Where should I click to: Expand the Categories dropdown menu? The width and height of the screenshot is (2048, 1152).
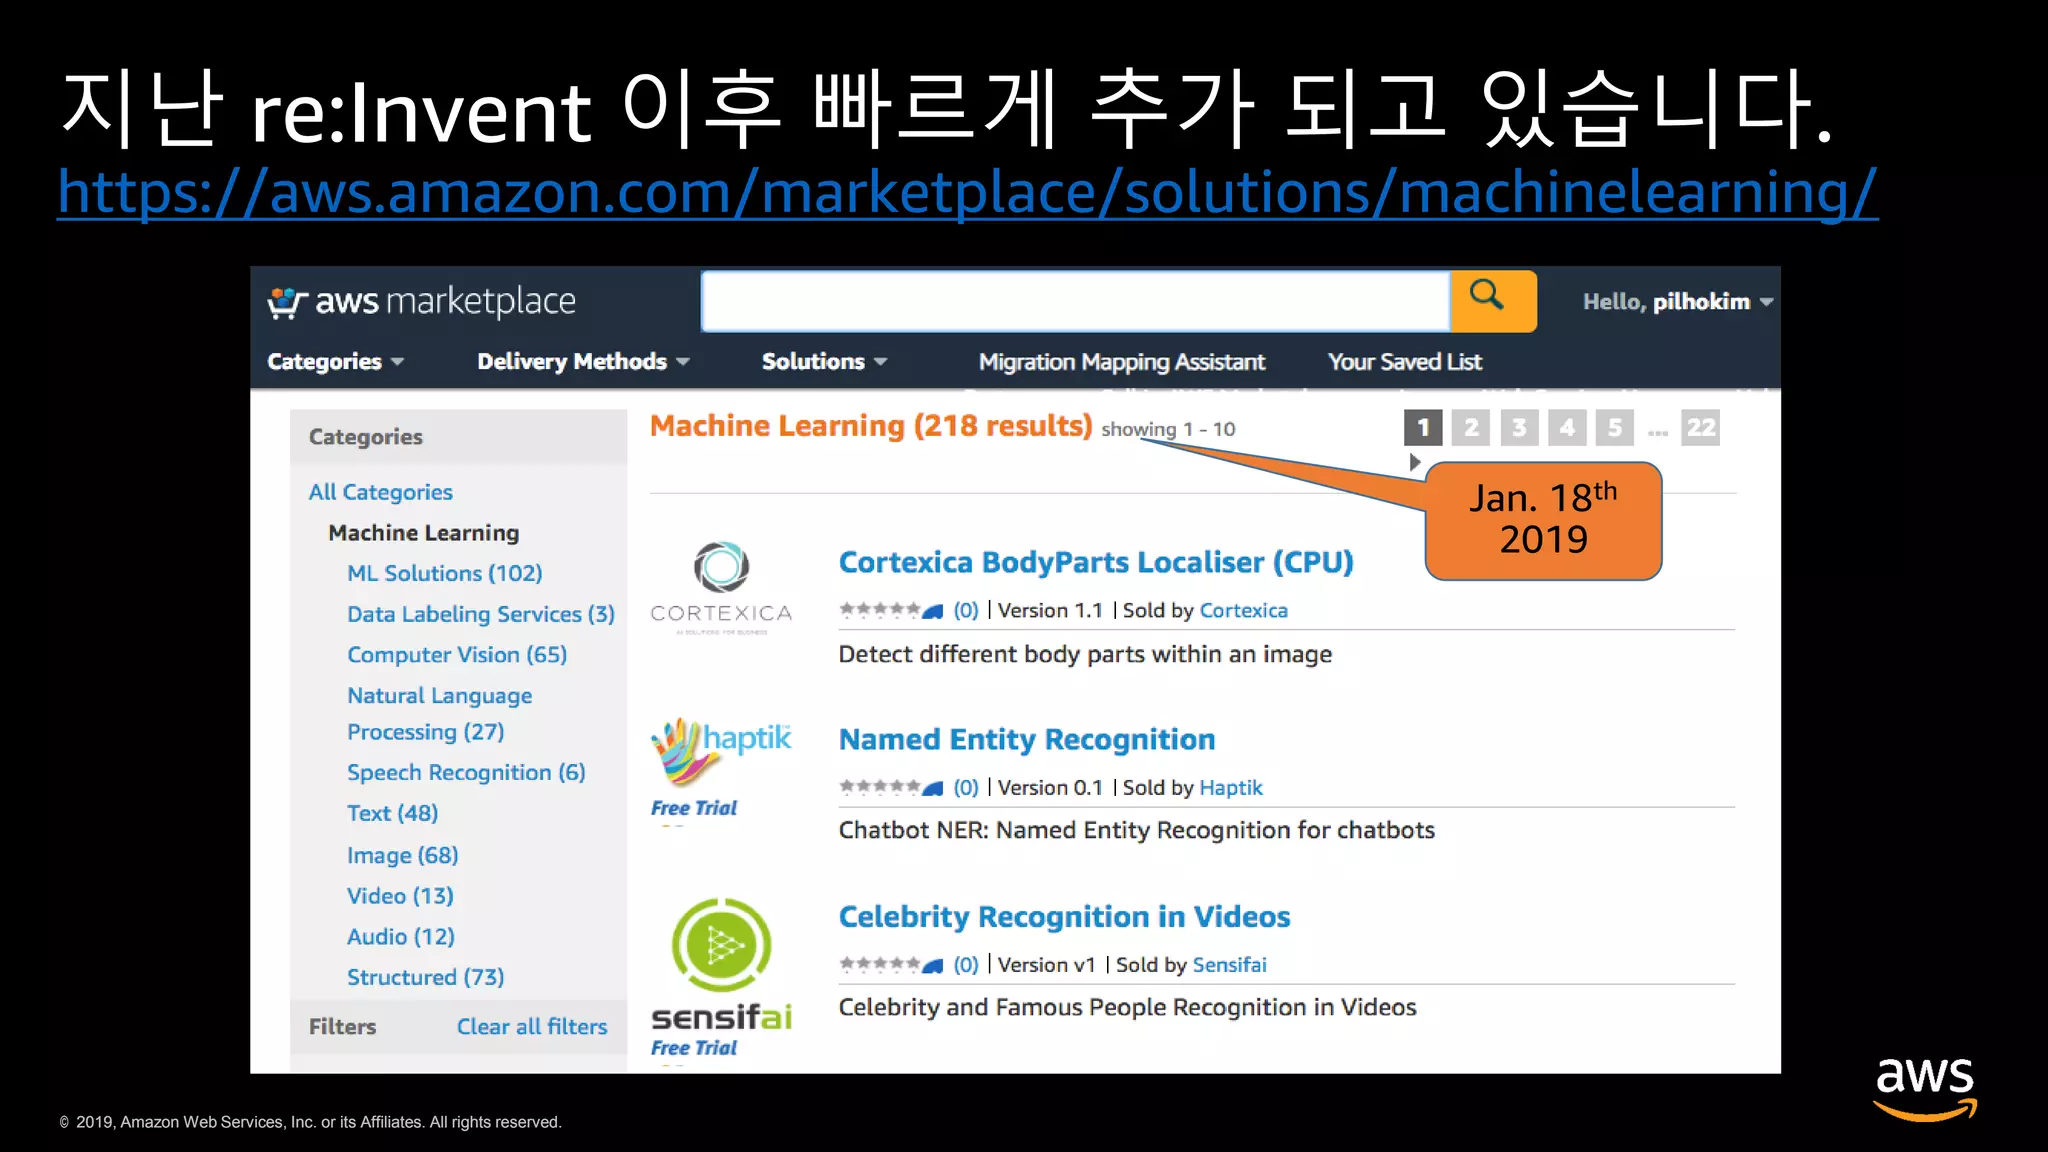point(335,362)
